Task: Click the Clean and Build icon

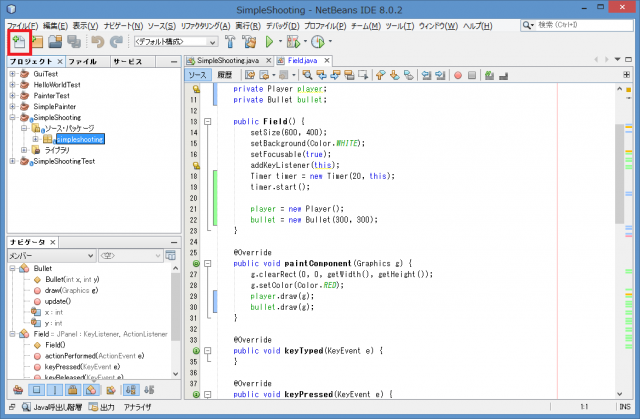Action: [x=249, y=42]
